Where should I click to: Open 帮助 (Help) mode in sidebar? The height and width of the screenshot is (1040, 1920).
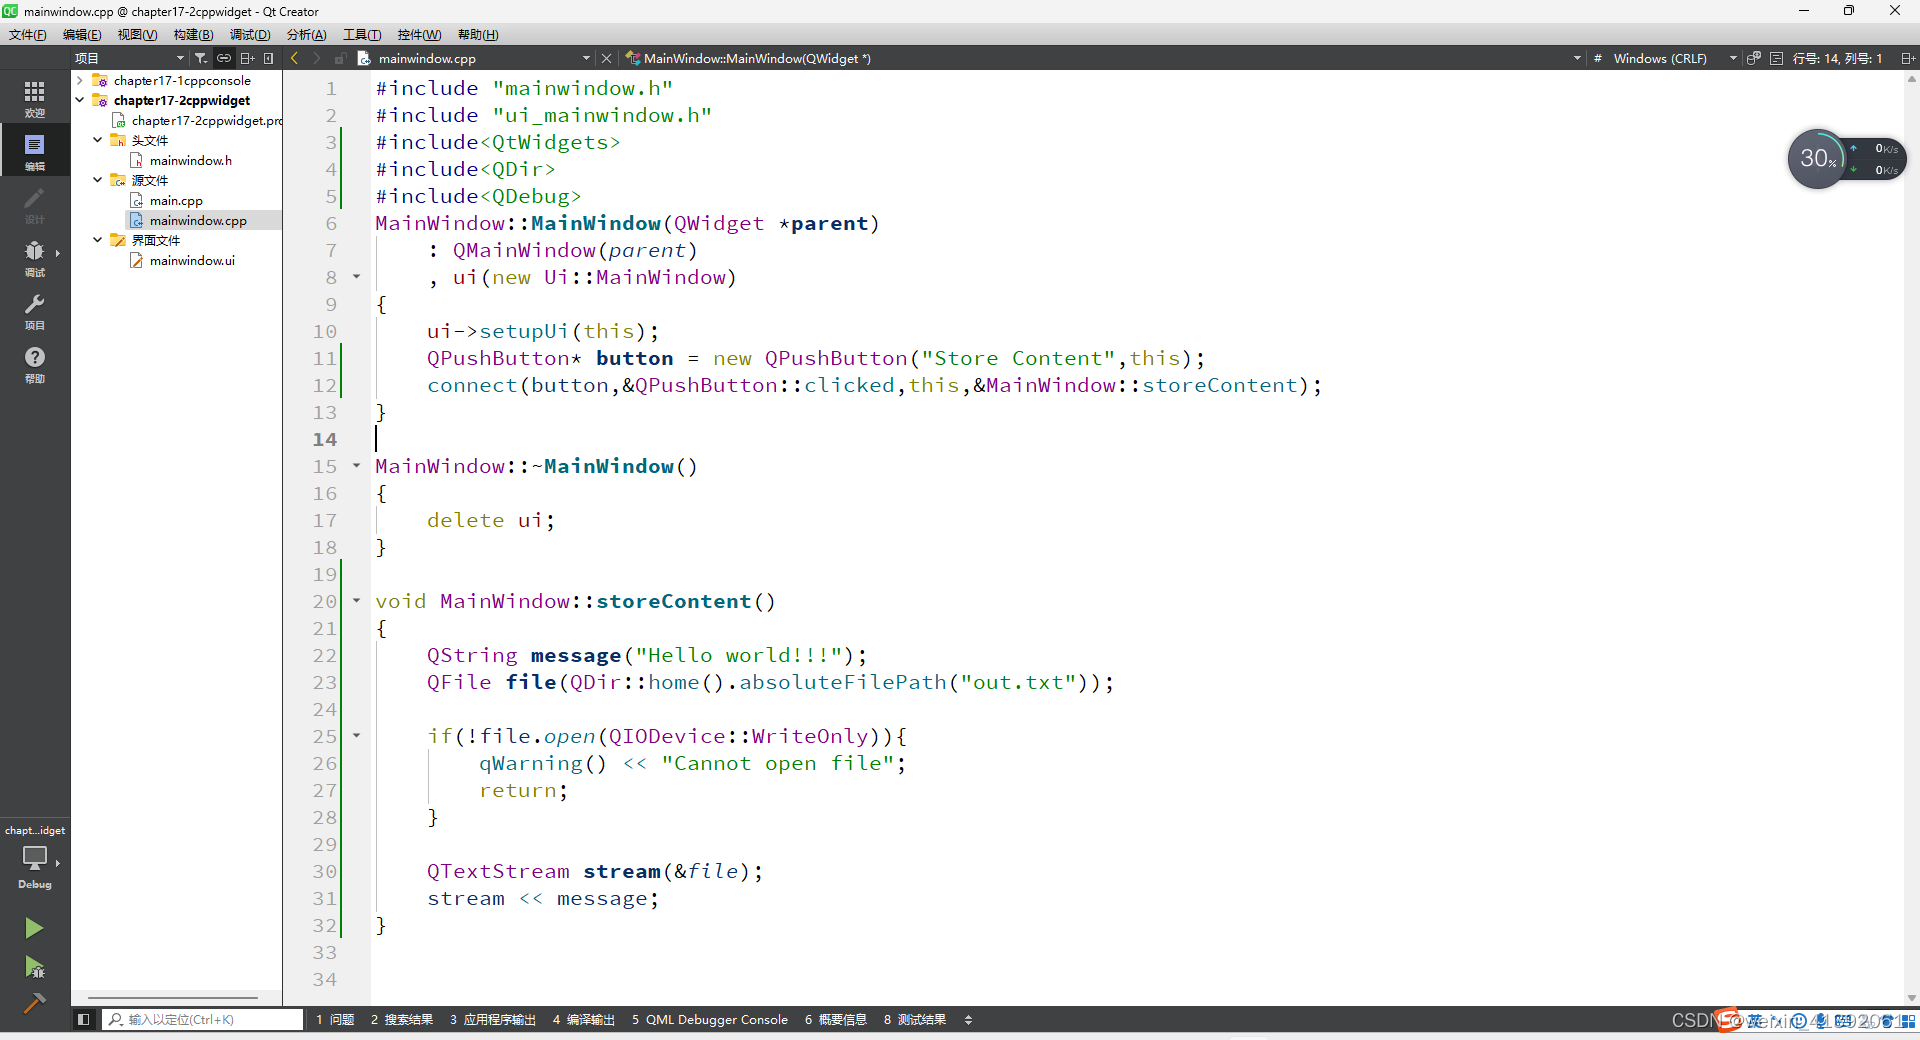pos(34,364)
